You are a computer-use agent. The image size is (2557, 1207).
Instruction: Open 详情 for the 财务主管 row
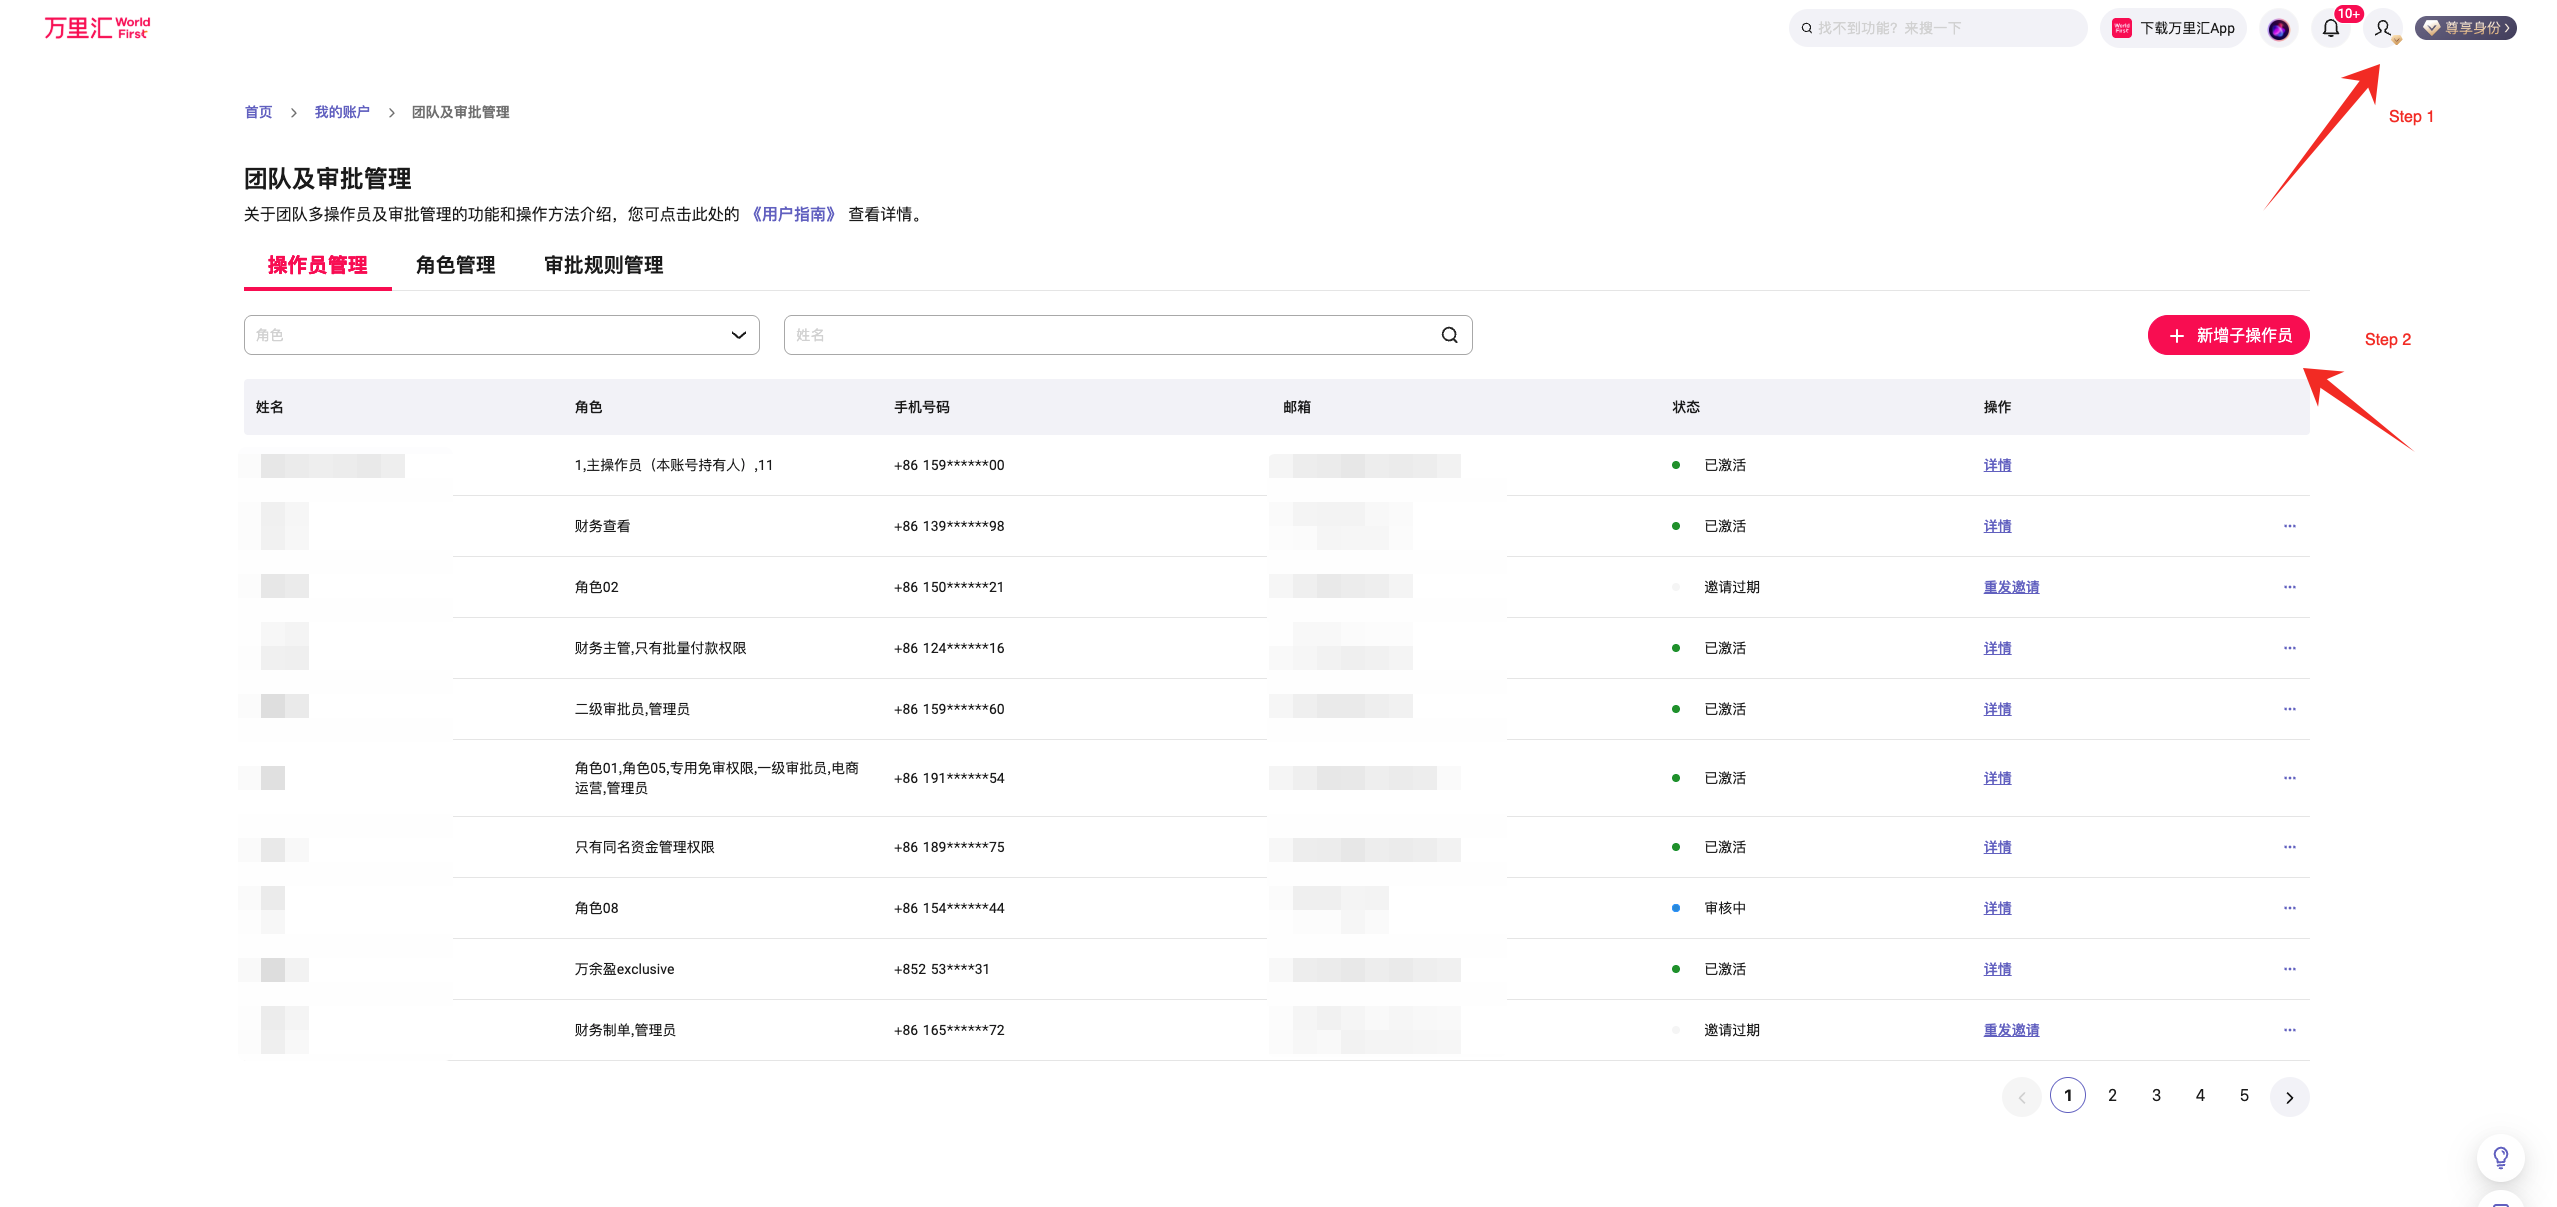(1997, 648)
